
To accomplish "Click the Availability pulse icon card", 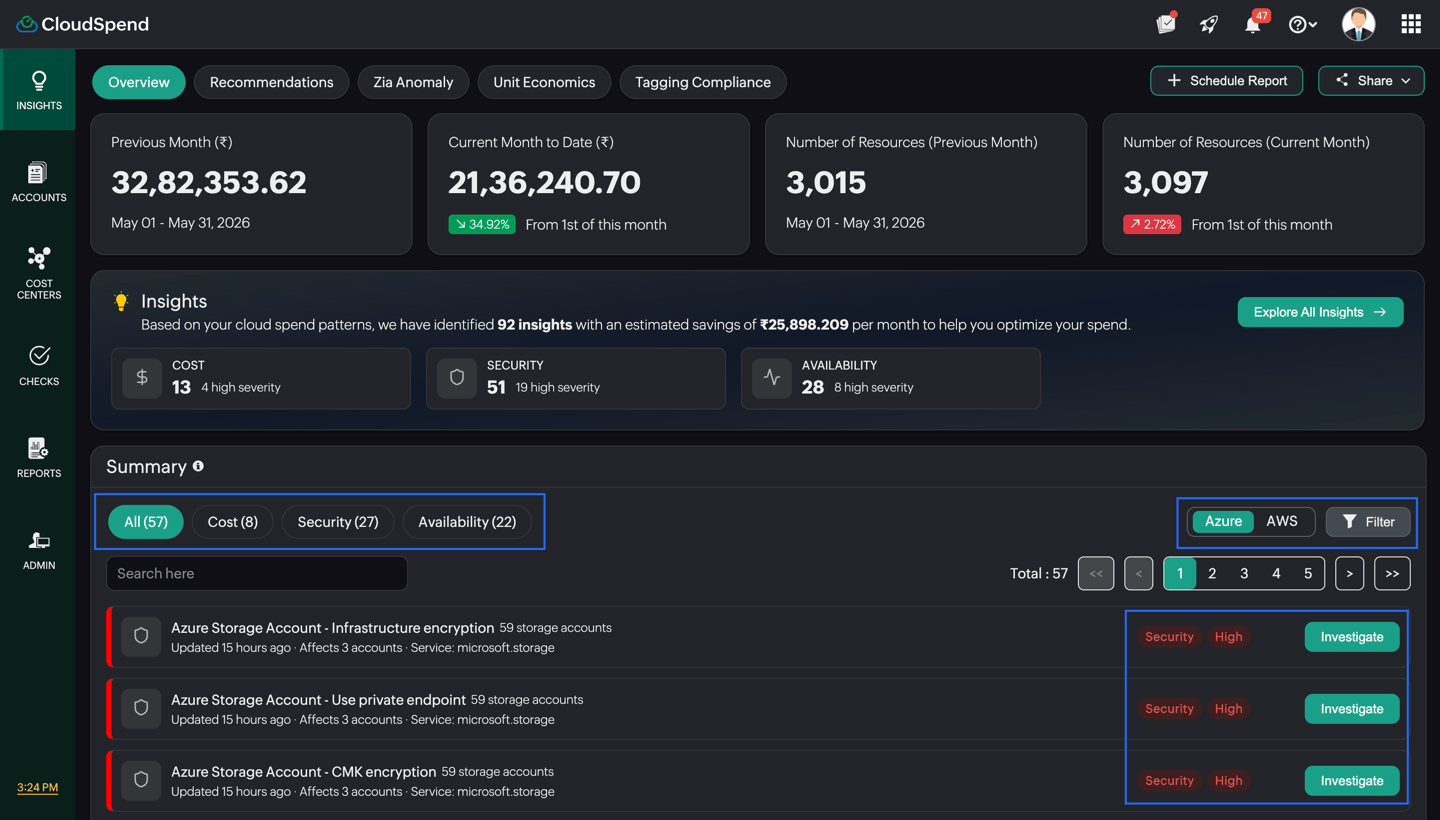I will point(772,377).
